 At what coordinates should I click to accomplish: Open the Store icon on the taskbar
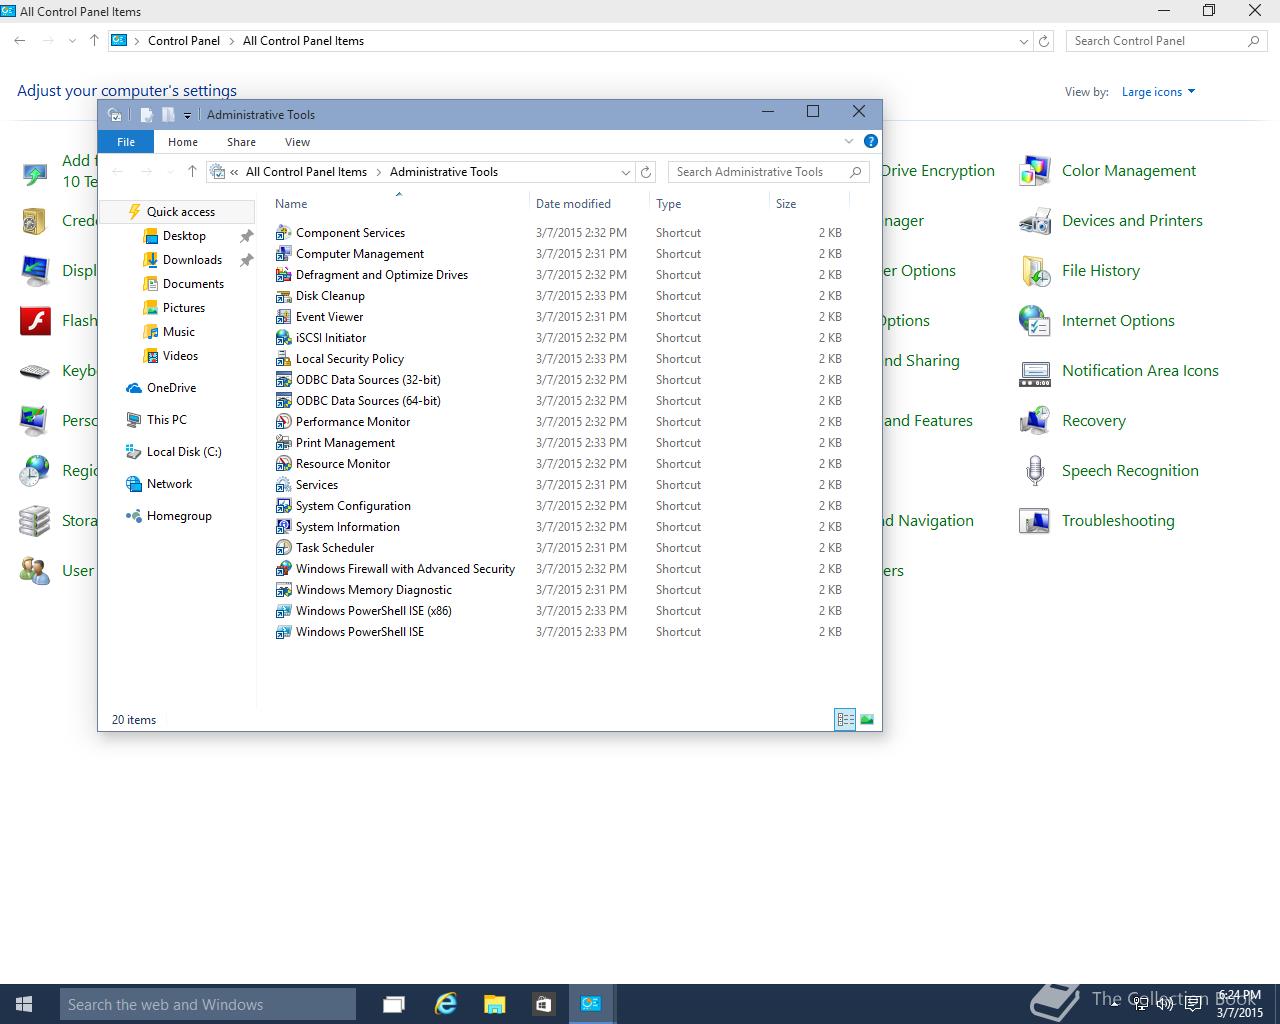click(x=543, y=1004)
